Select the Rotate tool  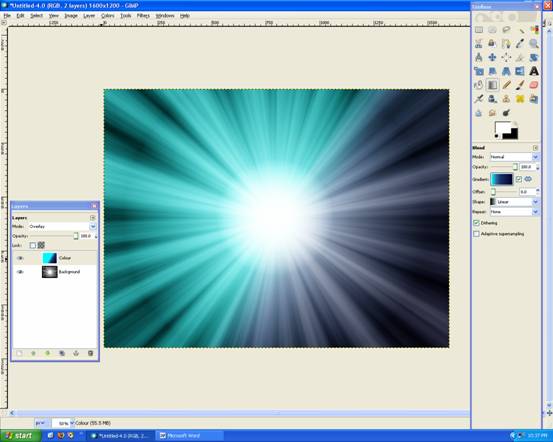pos(534,57)
